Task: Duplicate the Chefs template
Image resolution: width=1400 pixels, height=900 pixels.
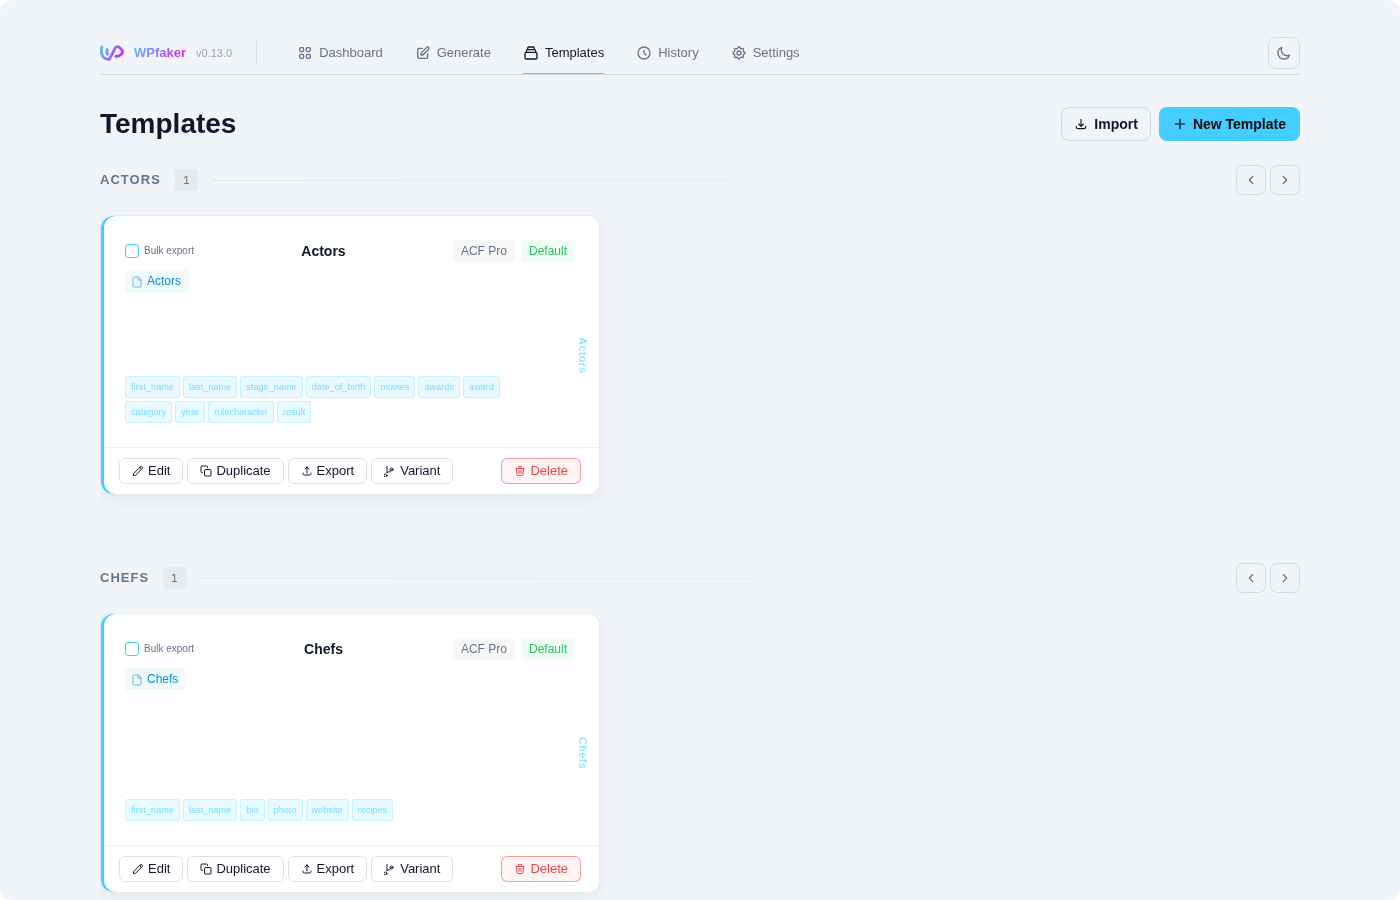Action: [x=235, y=869]
